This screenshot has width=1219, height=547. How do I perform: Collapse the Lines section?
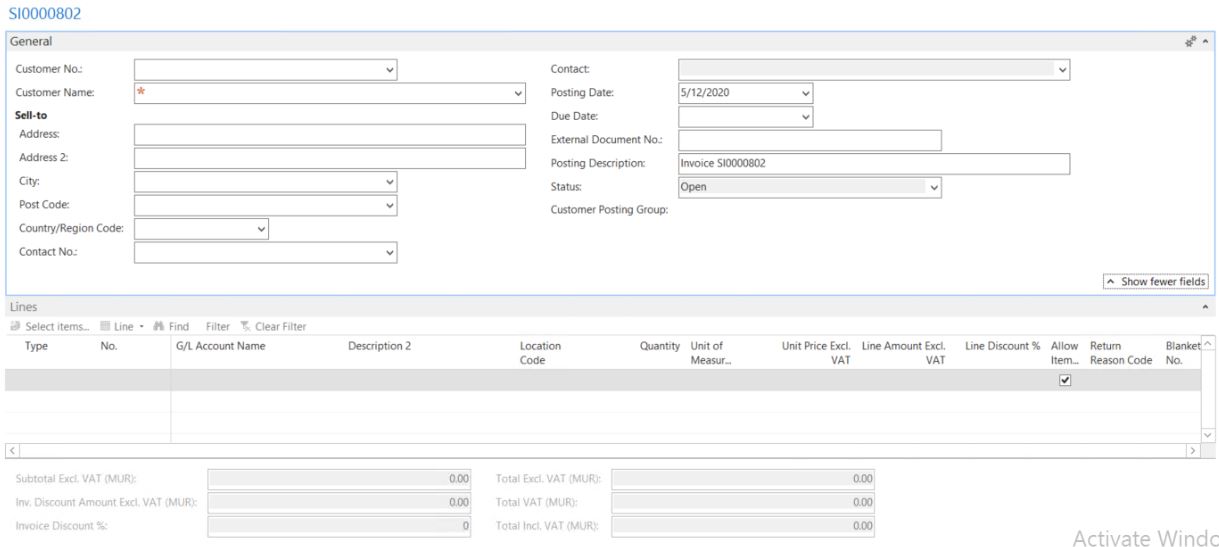click(x=1204, y=307)
